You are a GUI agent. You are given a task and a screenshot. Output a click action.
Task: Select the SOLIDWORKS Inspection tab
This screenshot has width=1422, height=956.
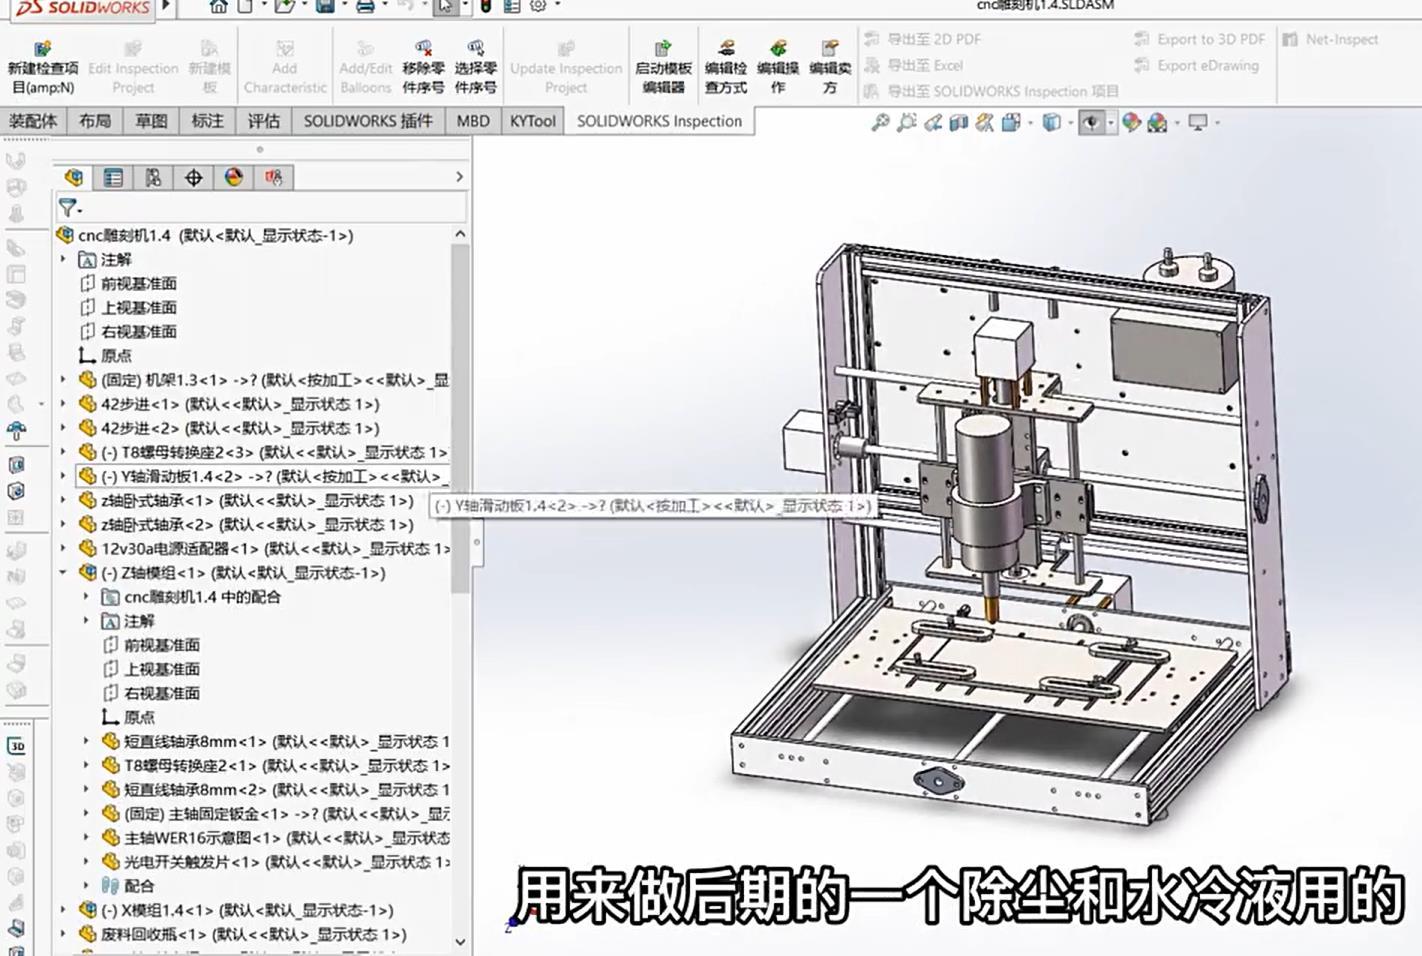coord(659,121)
